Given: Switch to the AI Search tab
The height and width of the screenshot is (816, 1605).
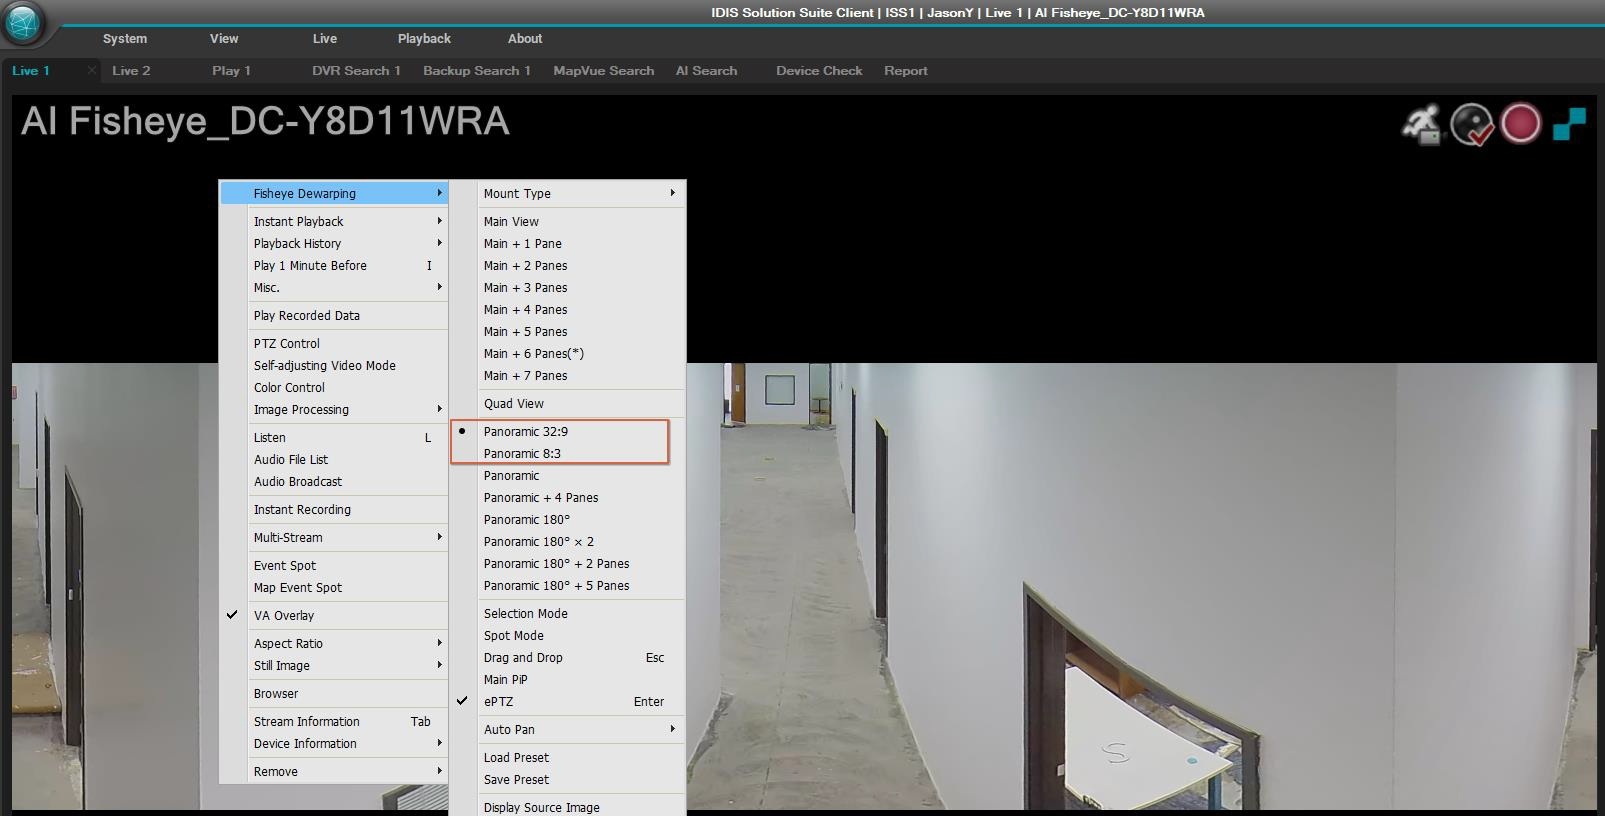Looking at the screenshot, I should [x=706, y=70].
